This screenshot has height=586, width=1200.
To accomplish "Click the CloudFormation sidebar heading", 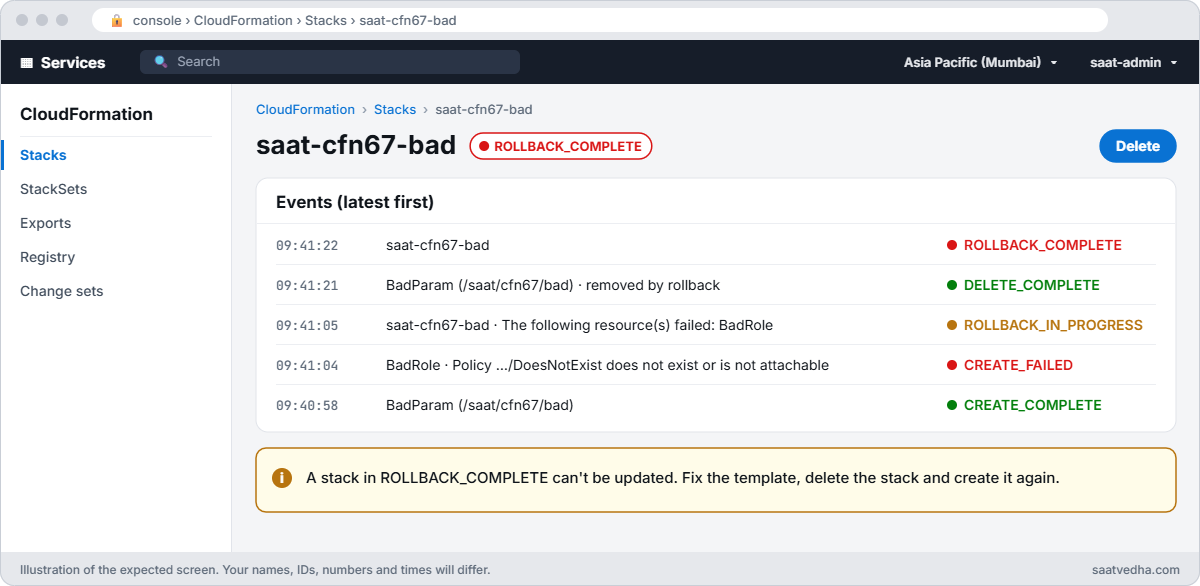I will pyautogui.click(x=86, y=114).
